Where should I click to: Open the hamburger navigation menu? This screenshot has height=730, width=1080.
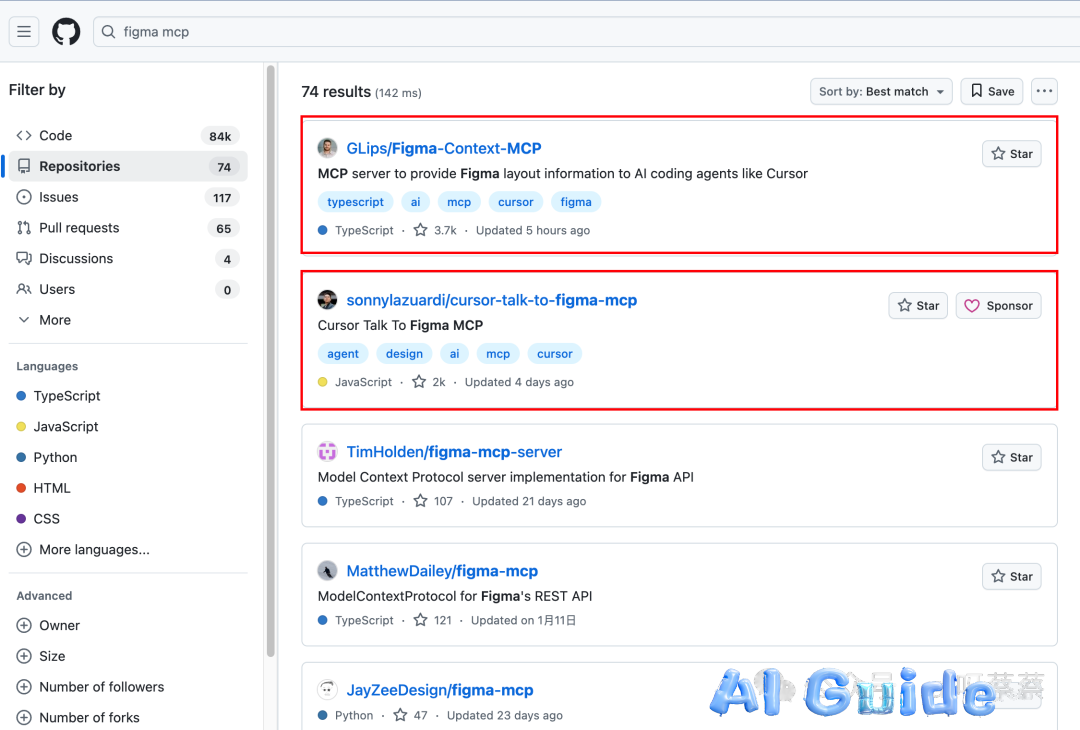(24, 32)
